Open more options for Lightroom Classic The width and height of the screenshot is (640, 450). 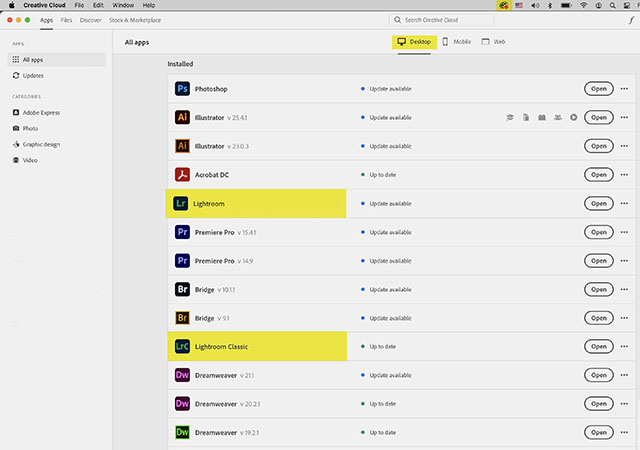click(624, 346)
